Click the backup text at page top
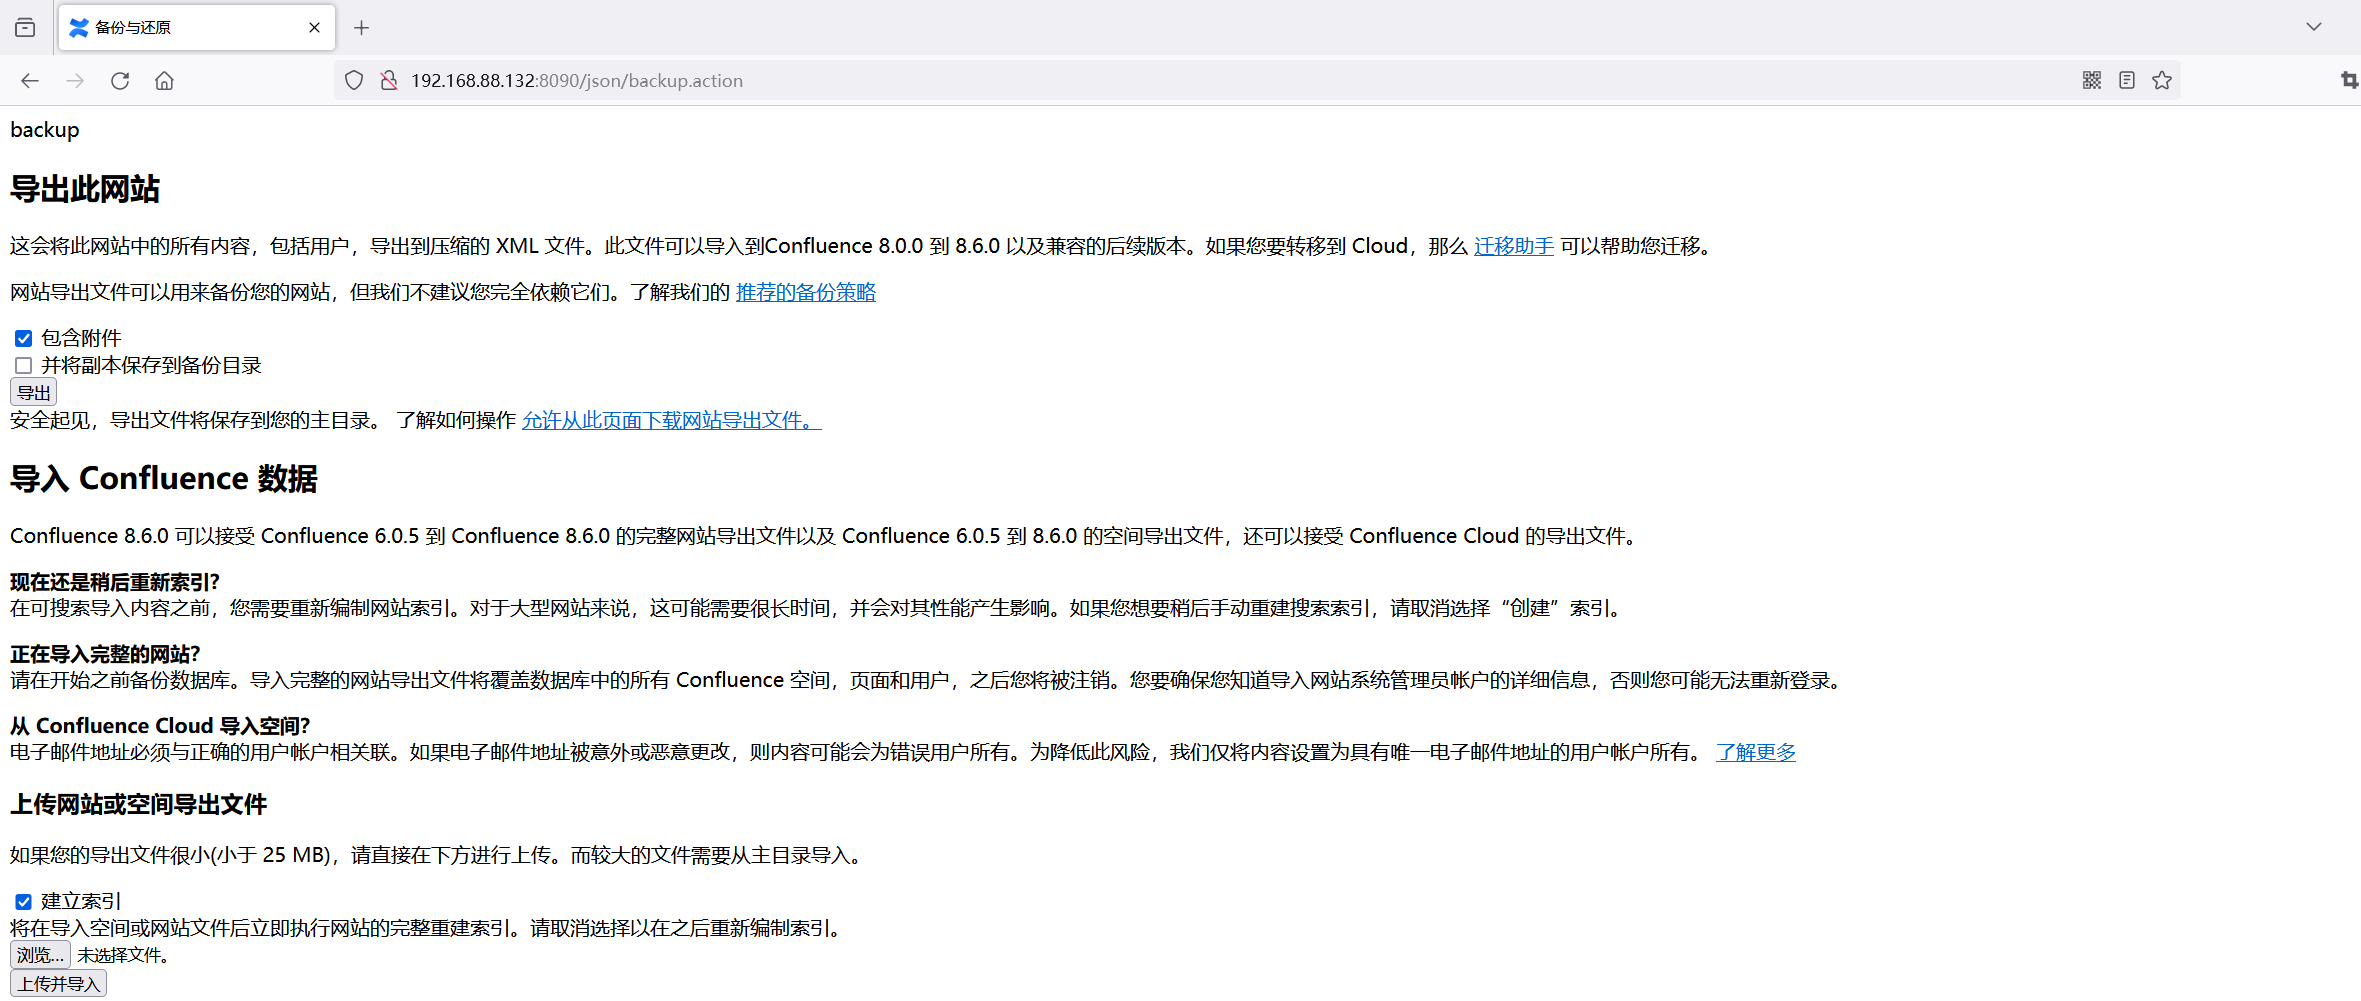This screenshot has height=1001, width=2361. 45,130
